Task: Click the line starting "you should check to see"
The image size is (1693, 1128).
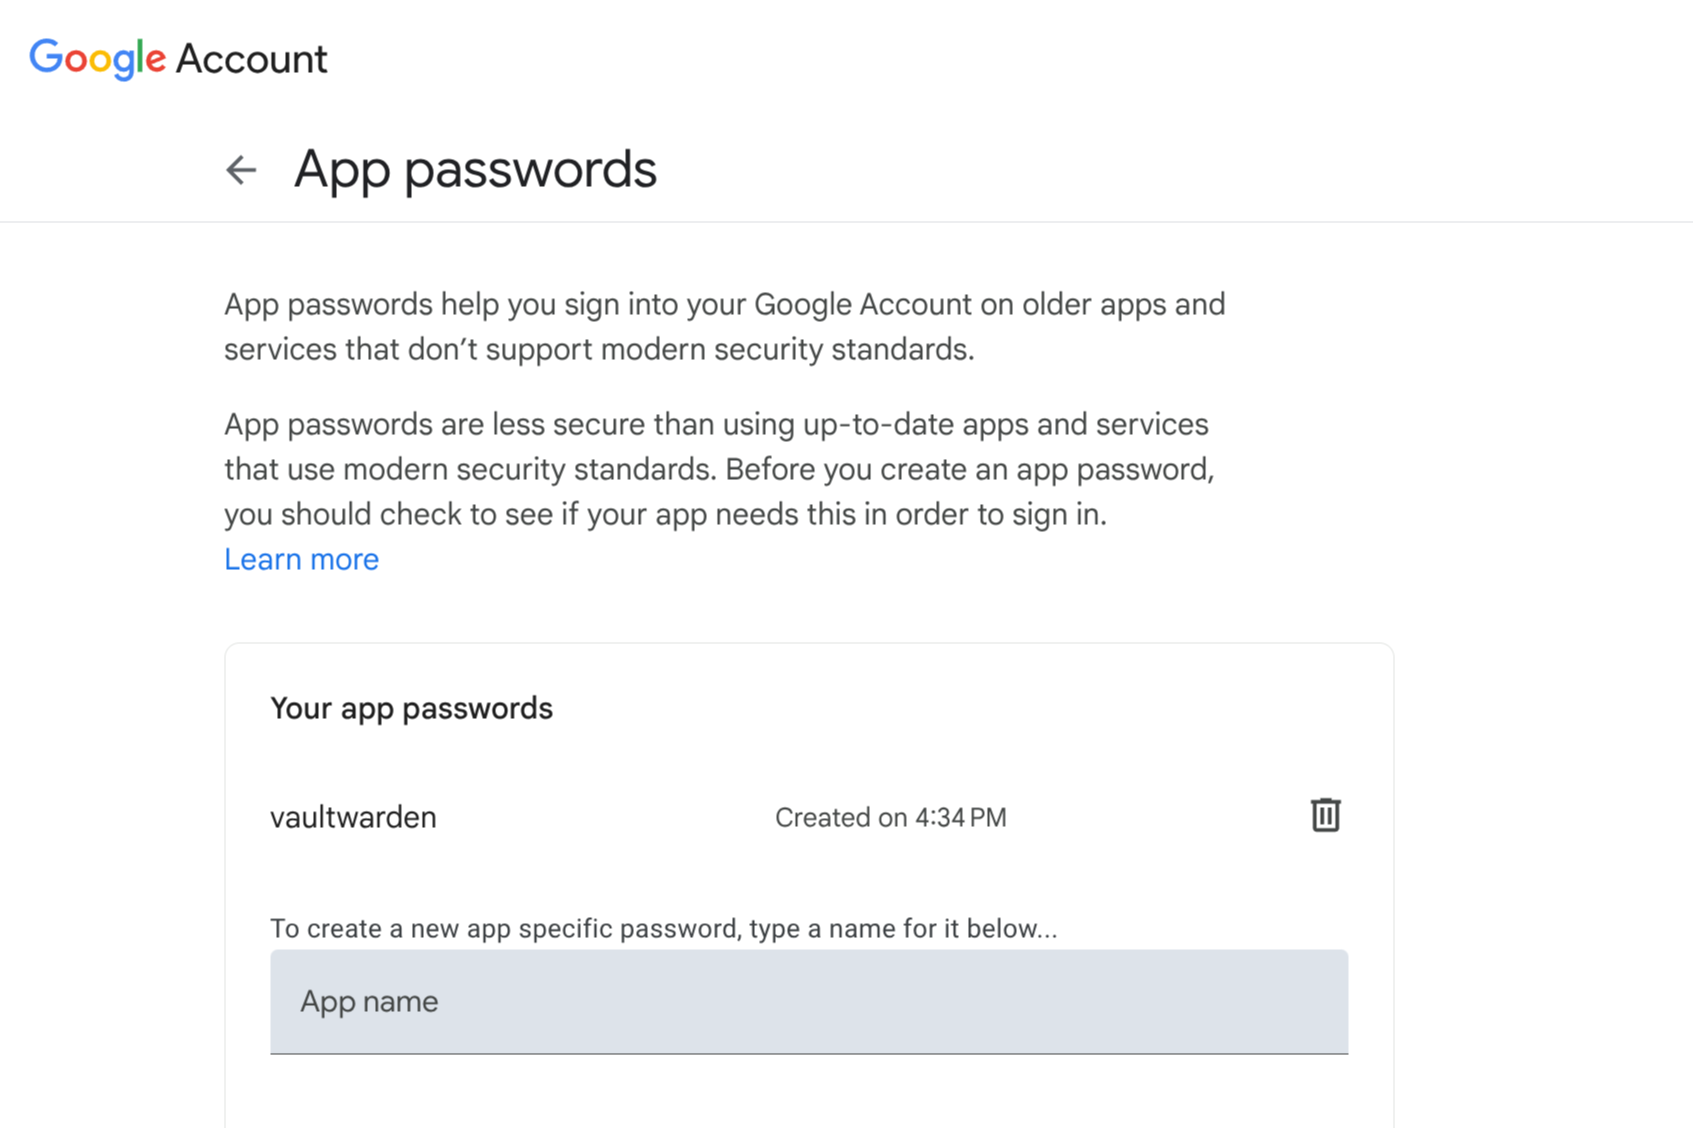Action: click(665, 514)
